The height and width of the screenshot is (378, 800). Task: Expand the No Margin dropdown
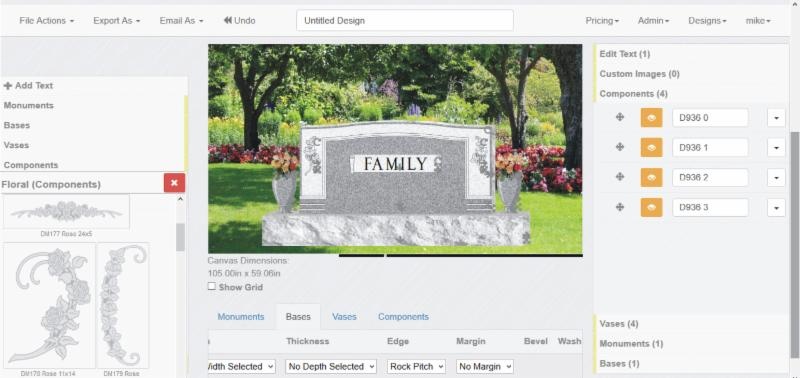pos(485,366)
